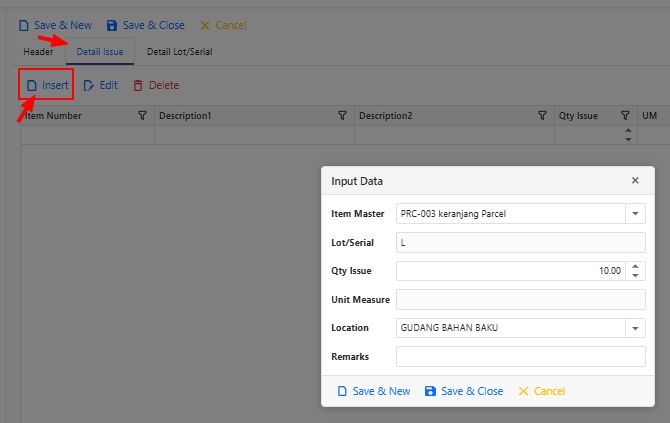Screen dimensions: 670x423
Task: Click the Description1 column header
Action: tap(254, 115)
